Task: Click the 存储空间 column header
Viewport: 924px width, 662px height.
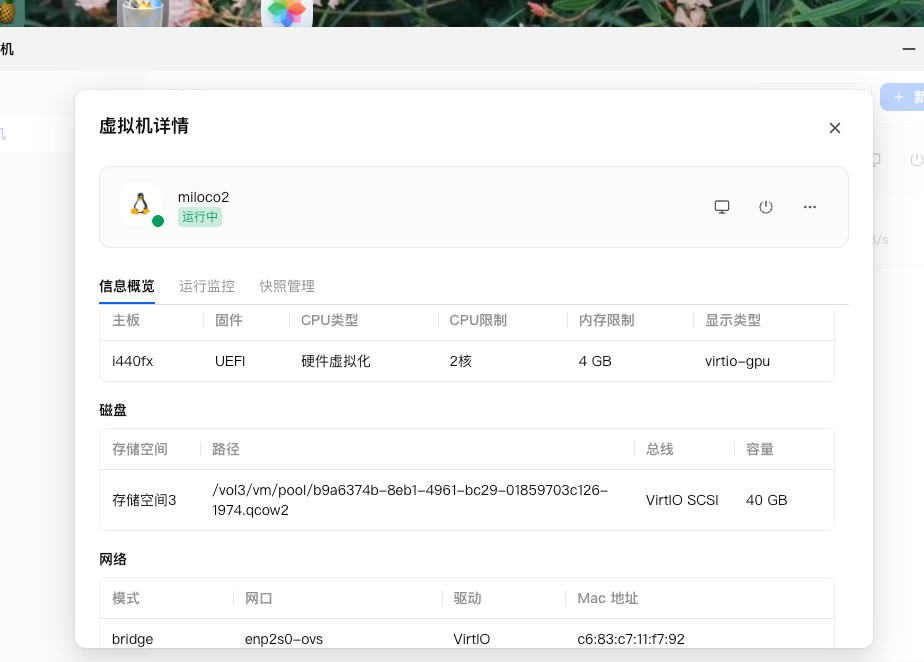Action: [x=140, y=449]
